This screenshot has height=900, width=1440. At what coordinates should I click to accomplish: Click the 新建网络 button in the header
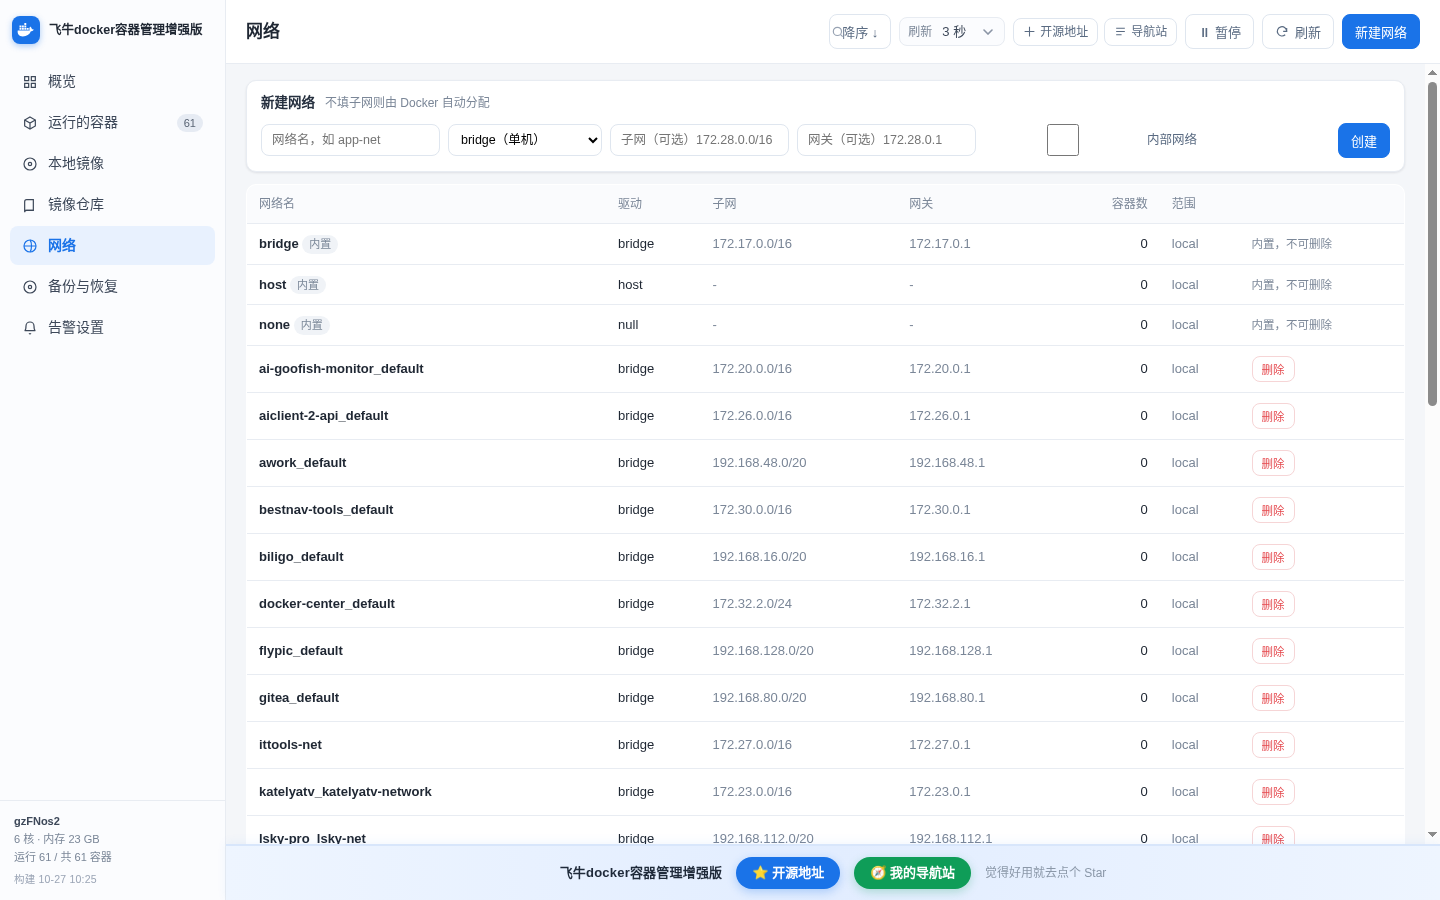pyautogui.click(x=1381, y=32)
